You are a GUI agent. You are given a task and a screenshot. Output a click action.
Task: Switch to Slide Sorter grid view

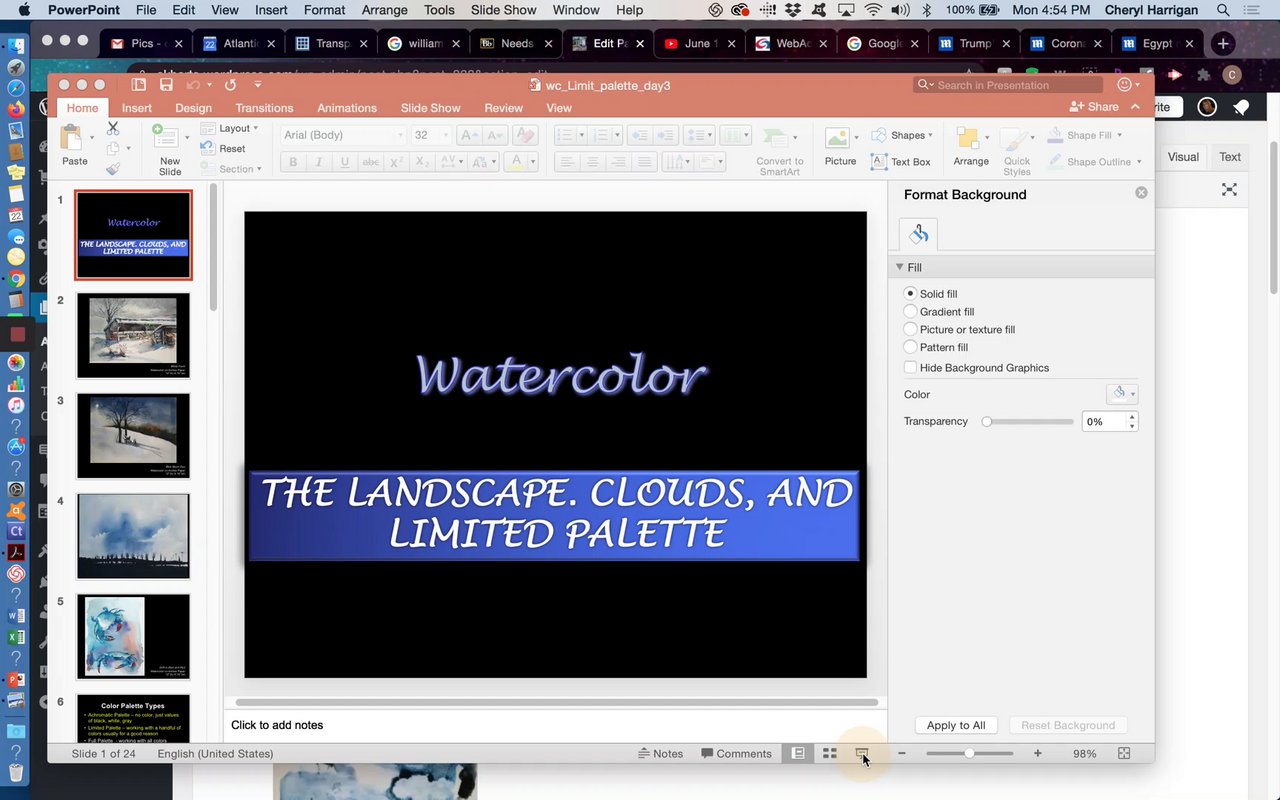pos(829,753)
